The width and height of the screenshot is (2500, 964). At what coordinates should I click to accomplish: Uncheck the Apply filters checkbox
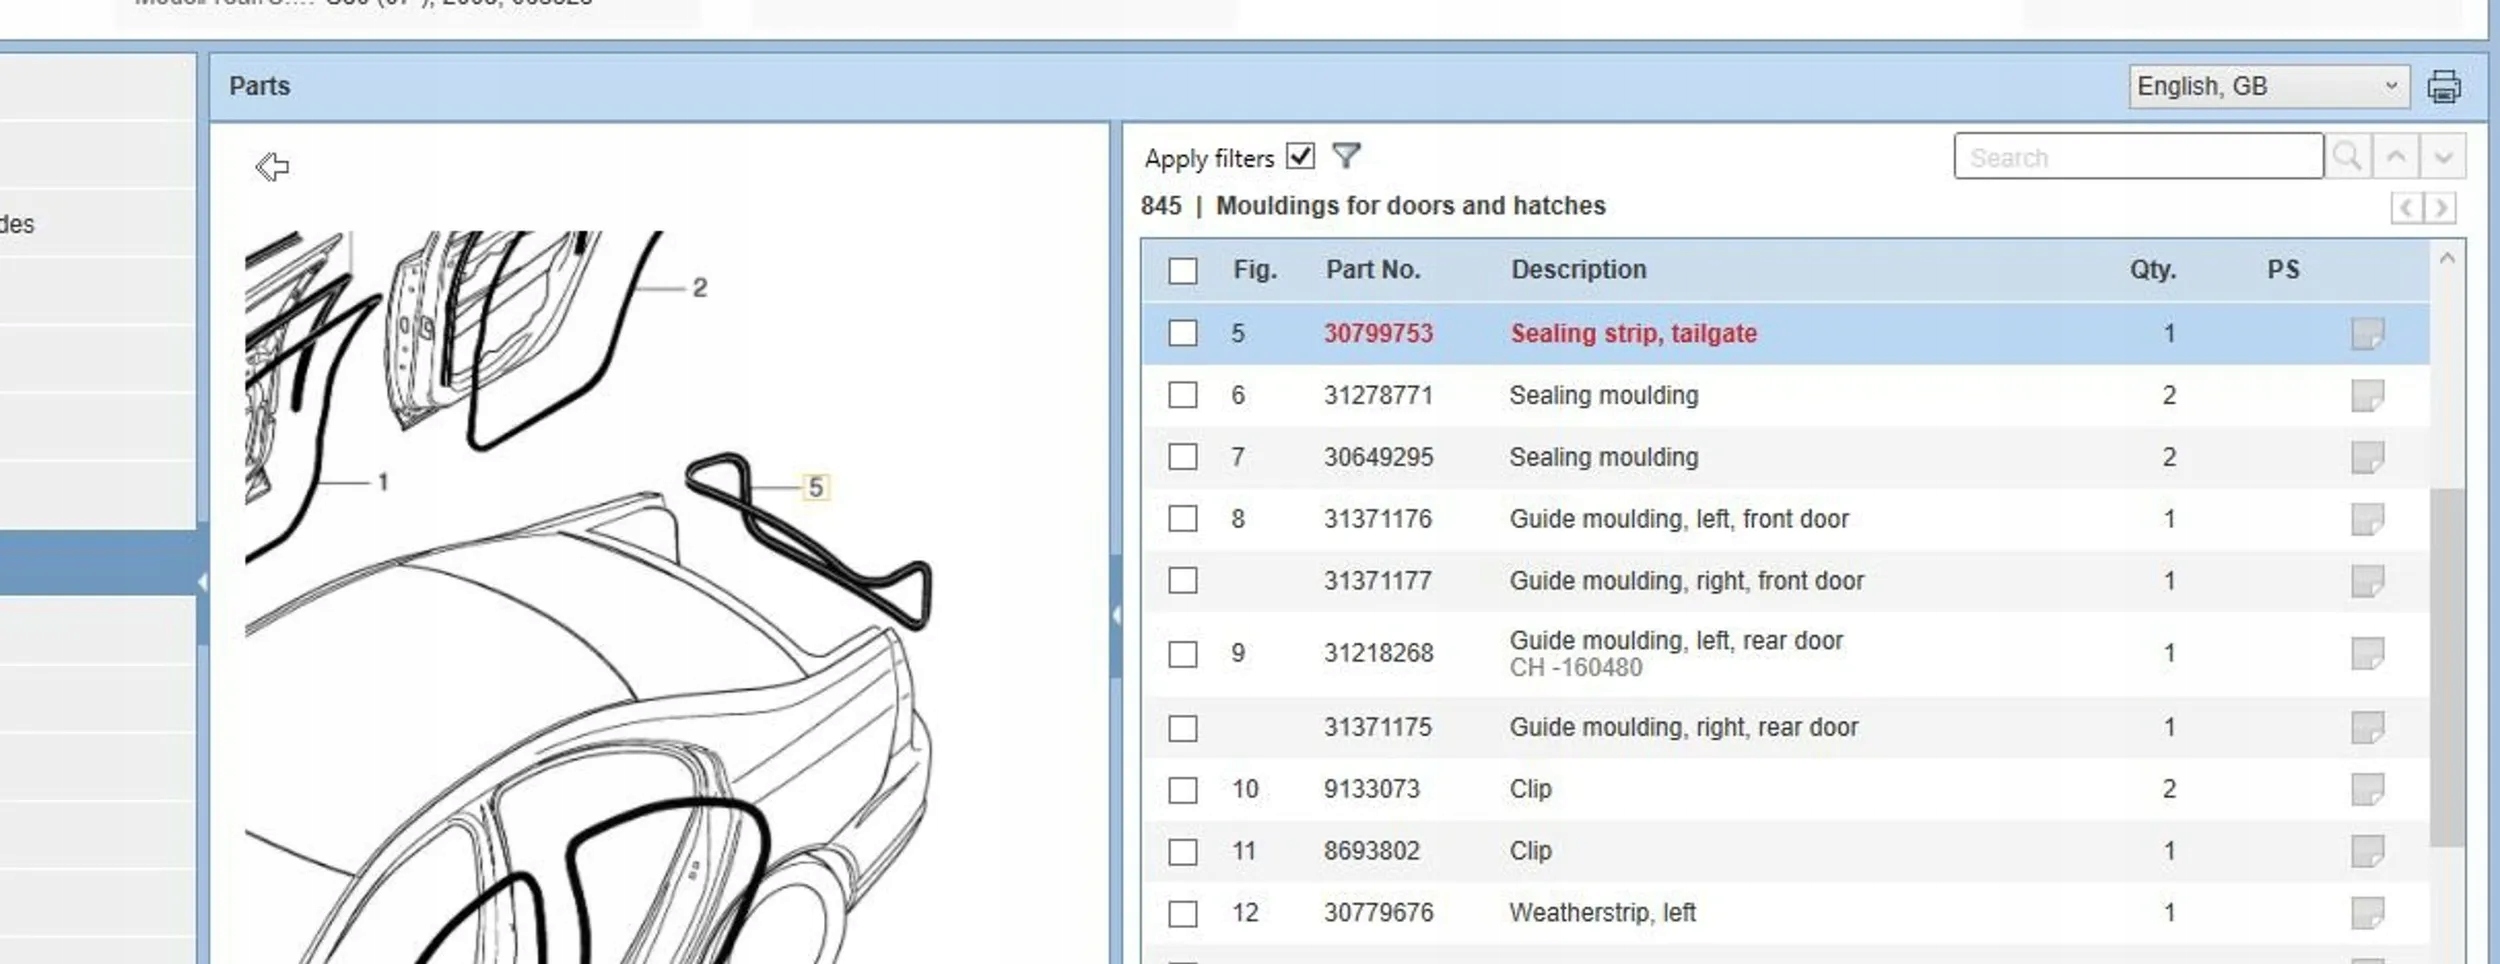[x=1300, y=156]
